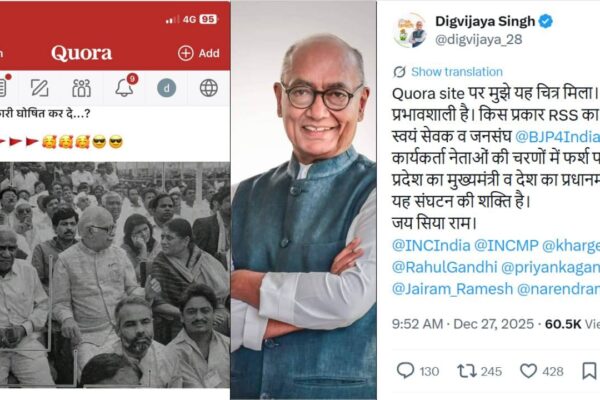
Task: Open Quora Spaces people icon
Action: click(82, 88)
